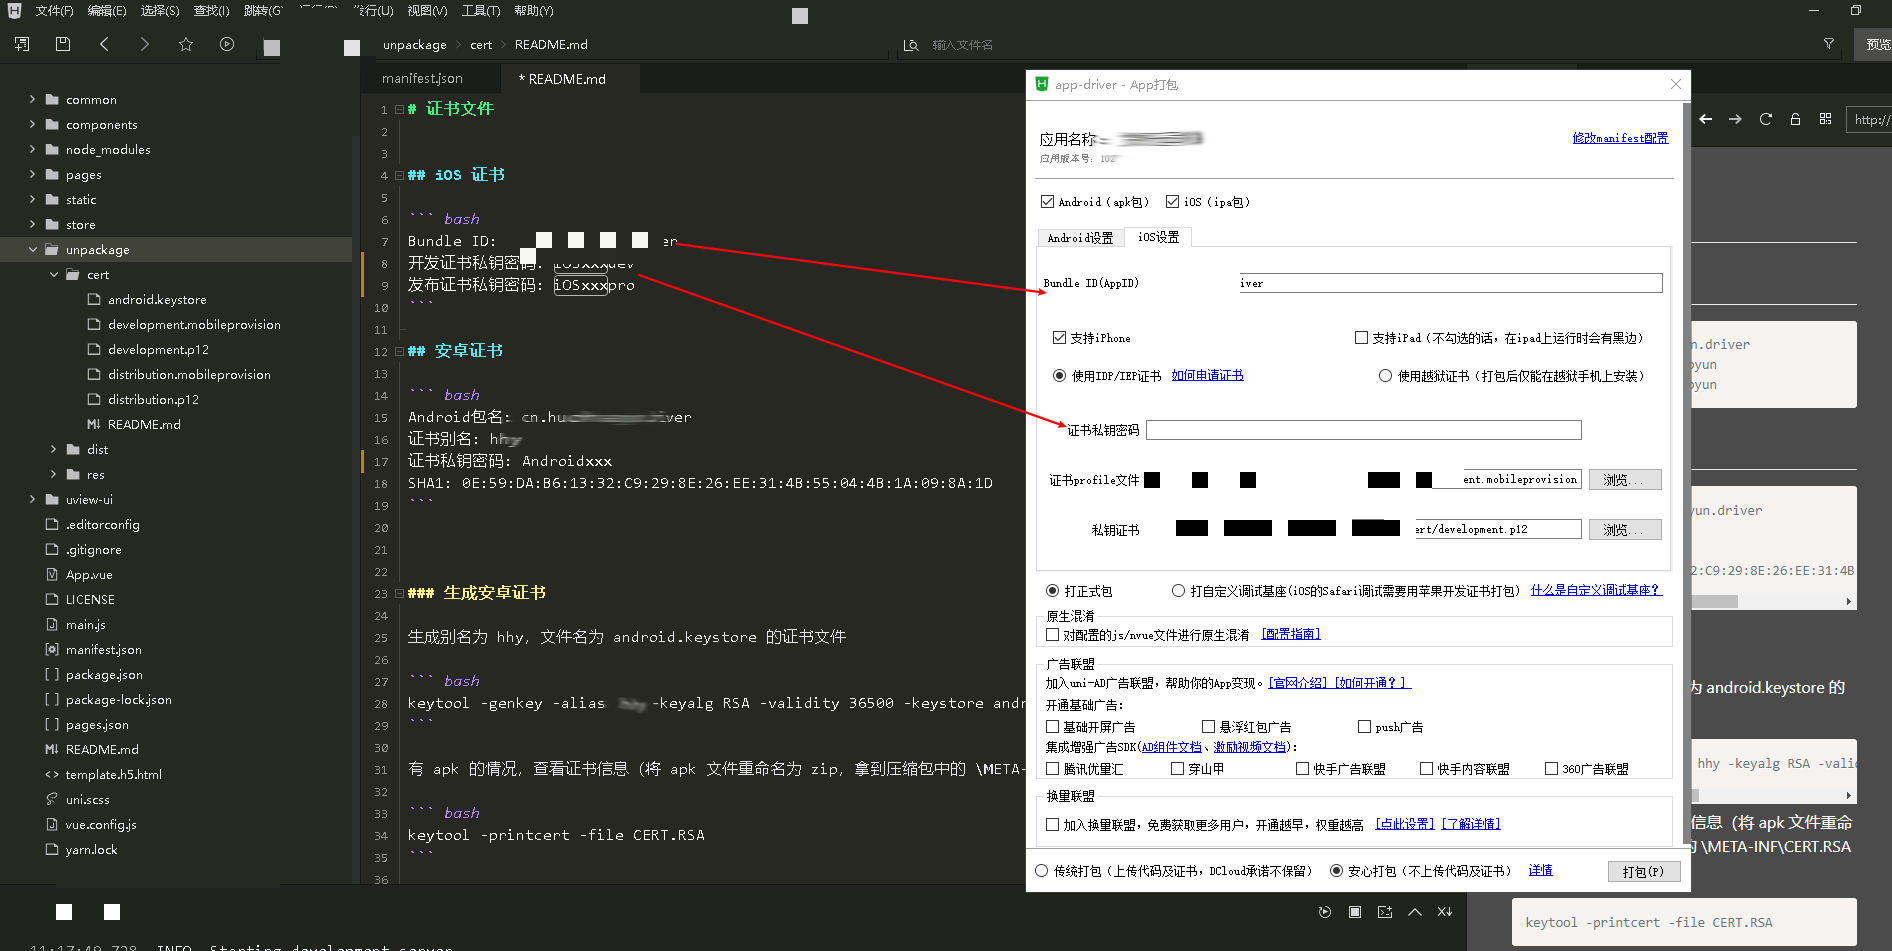Screen dimensions: 1892x951
Task: Open the manifest.json editor tab
Action: point(422,79)
